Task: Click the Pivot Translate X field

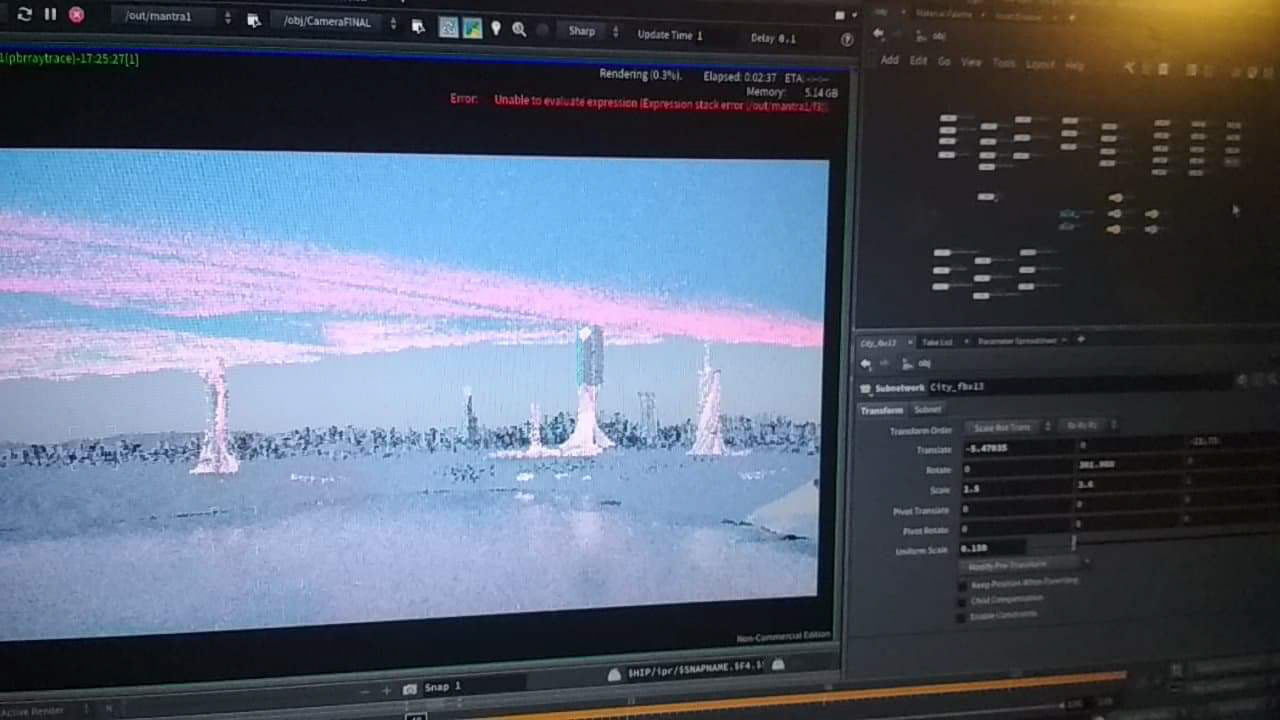Action: pos(1015,509)
